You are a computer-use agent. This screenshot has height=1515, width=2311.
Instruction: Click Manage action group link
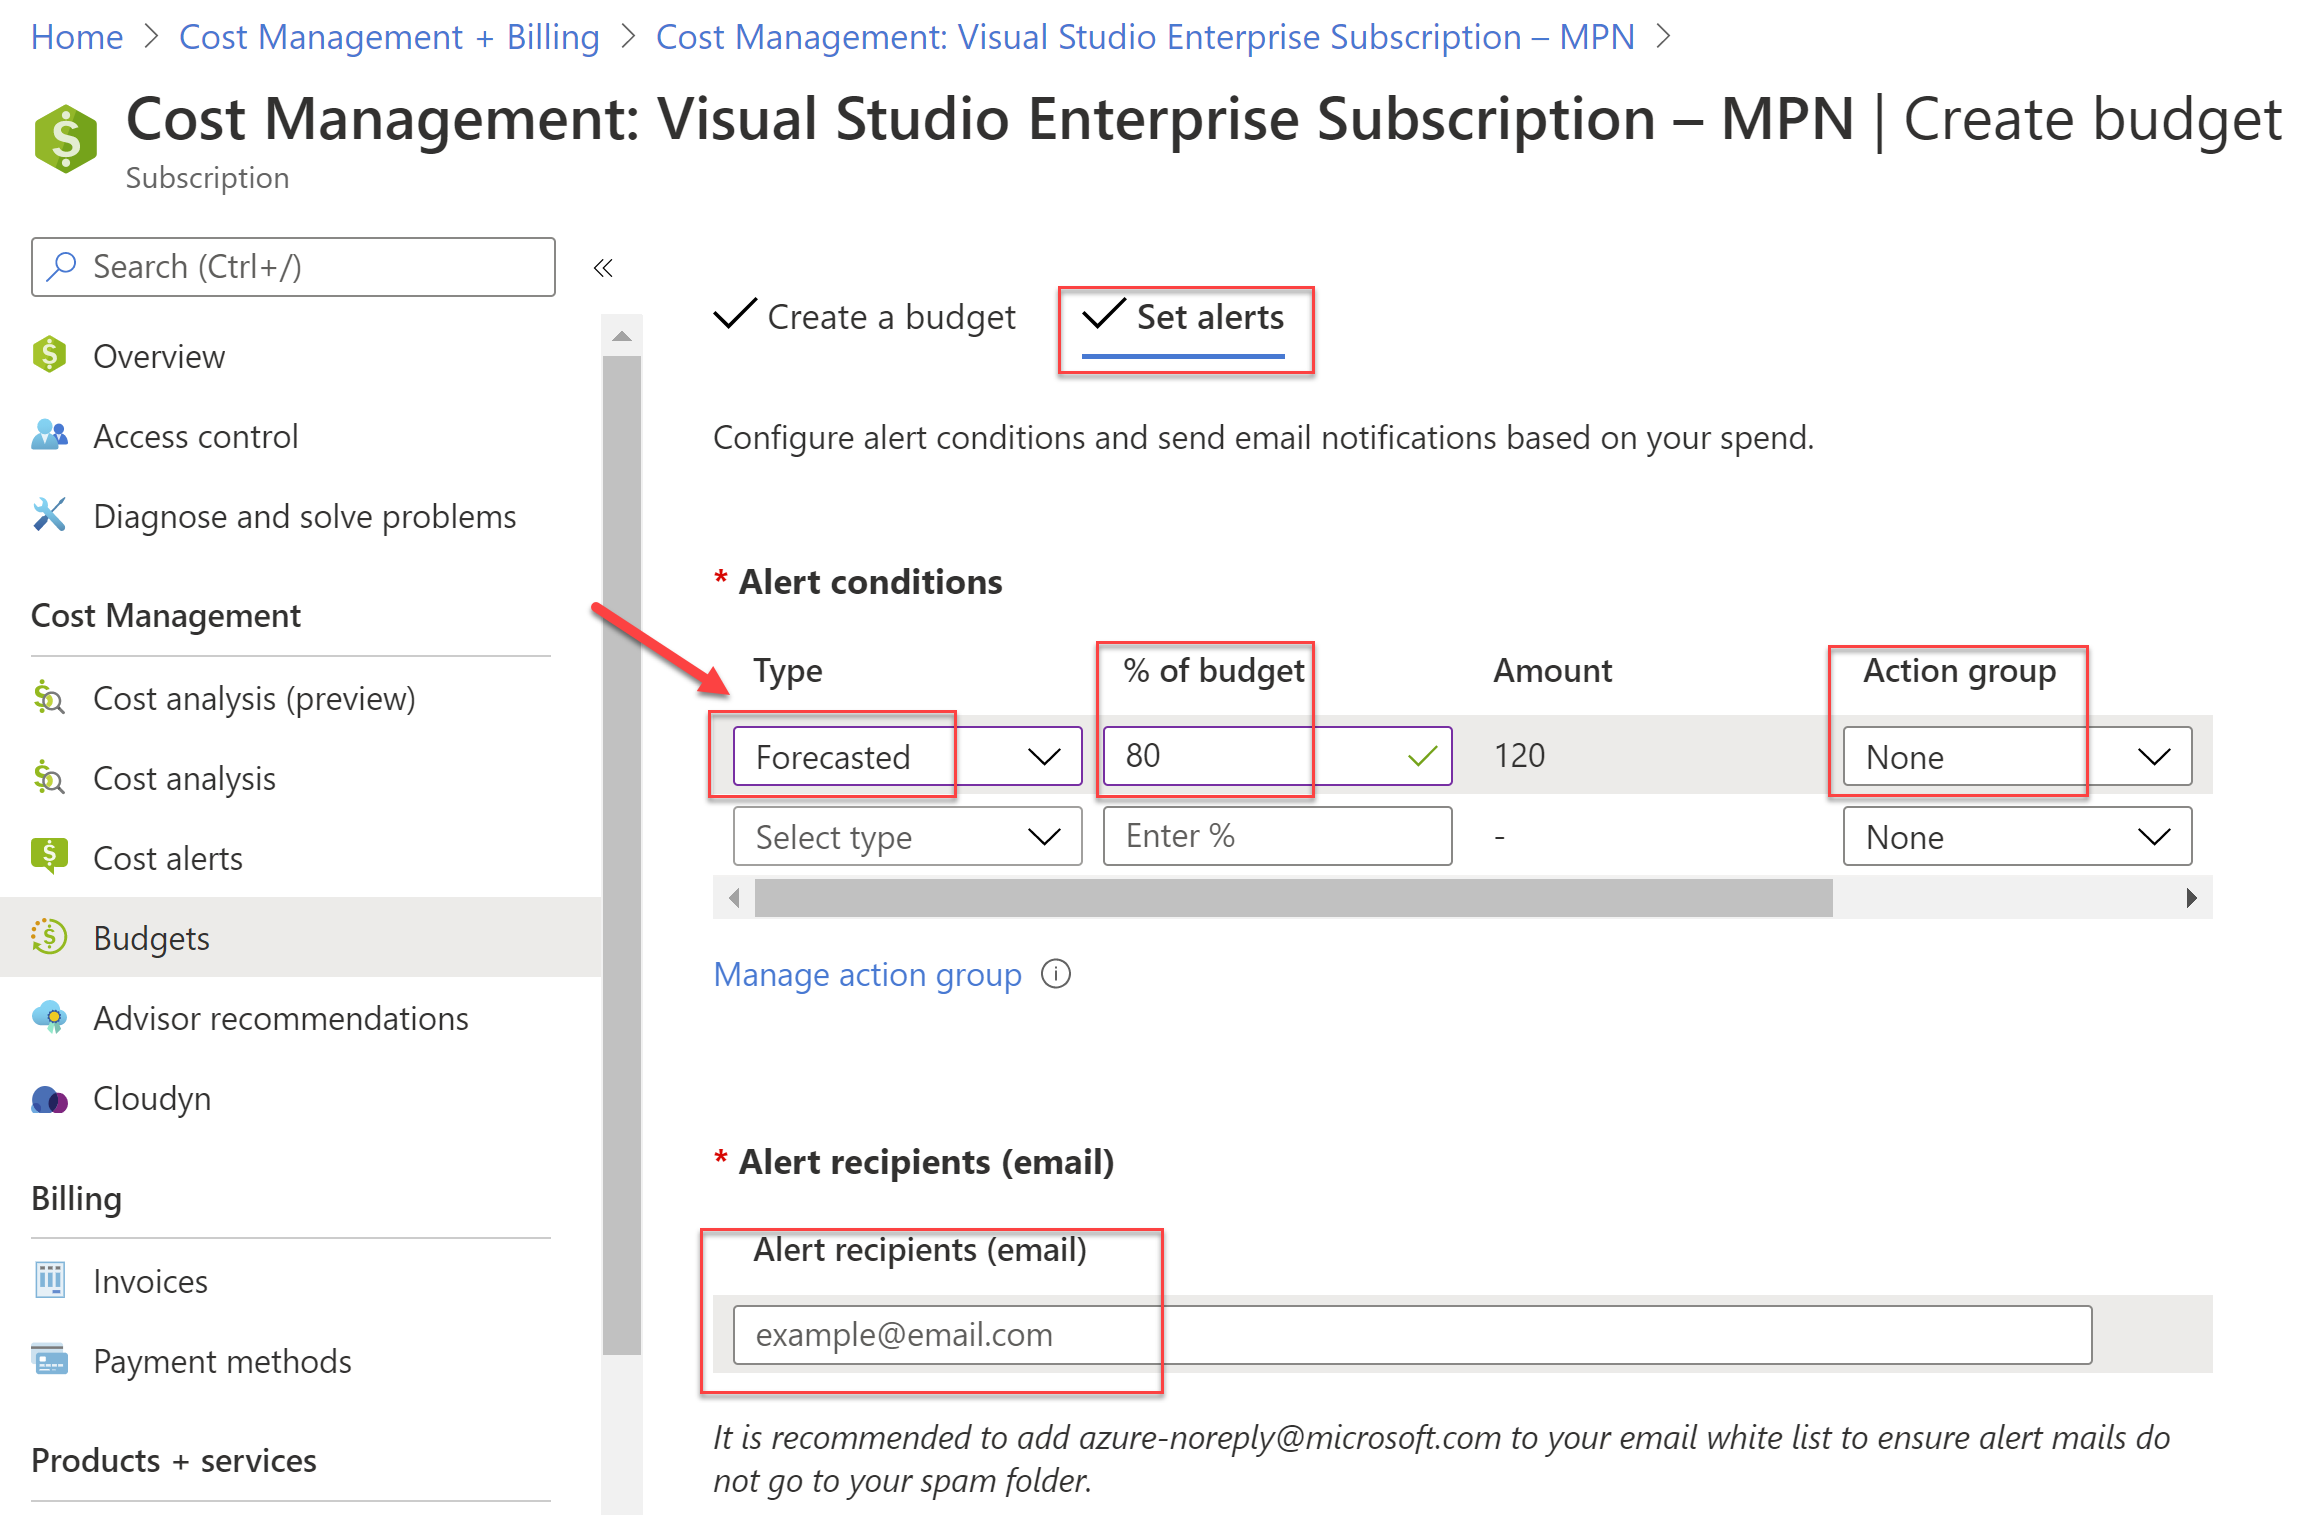click(867, 974)
